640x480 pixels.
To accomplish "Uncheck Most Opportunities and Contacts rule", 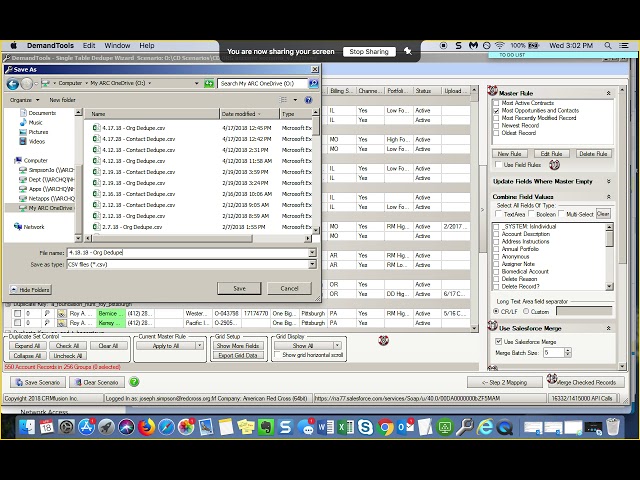I will click(496, 111).
